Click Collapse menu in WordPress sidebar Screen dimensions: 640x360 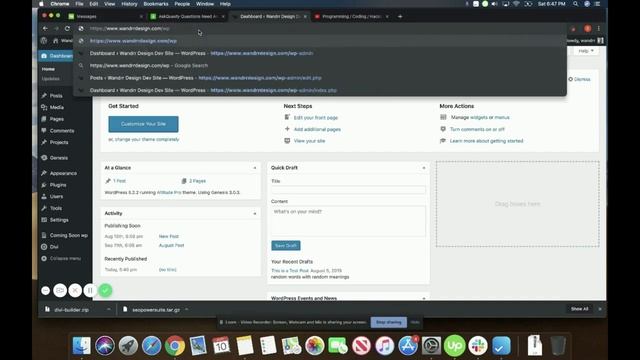click(x=65, y=258)
